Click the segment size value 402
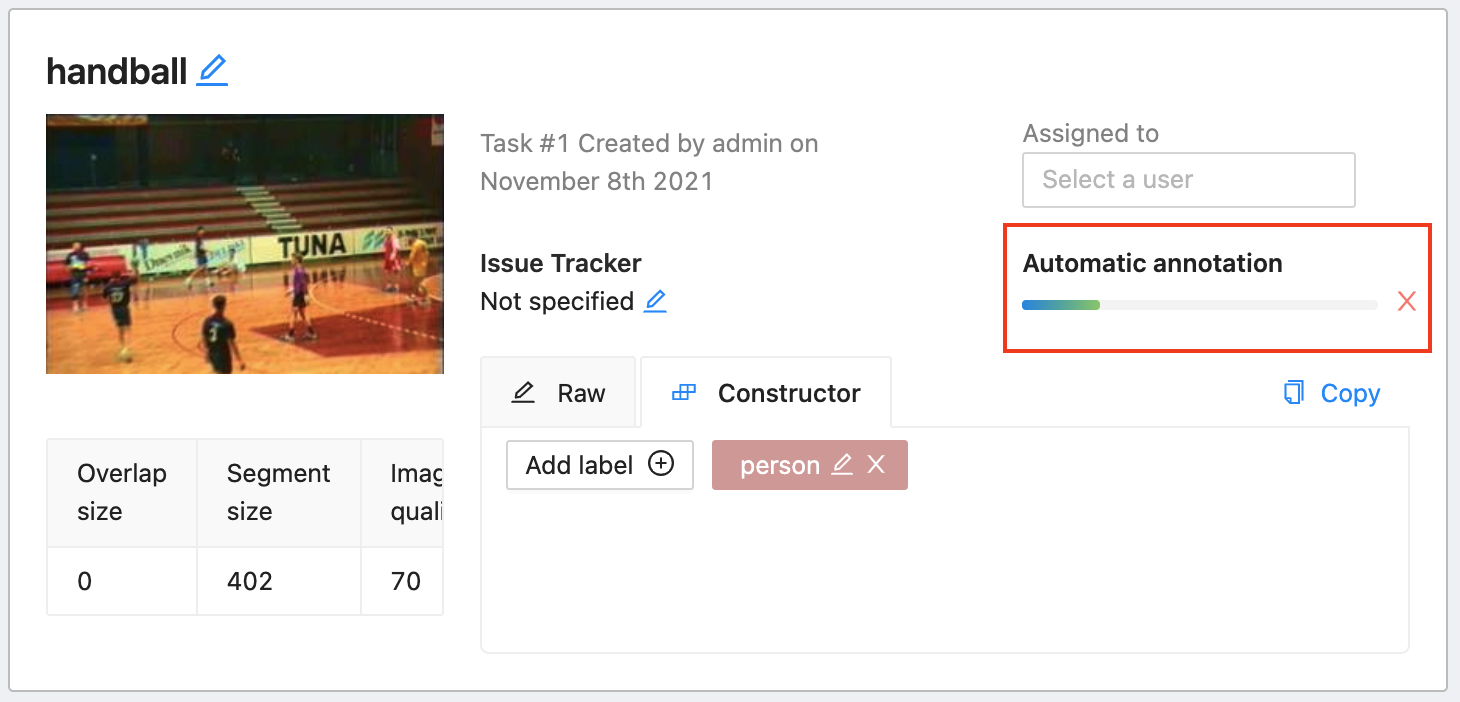Screen dimensions: 1460x702 click(250, 581)
